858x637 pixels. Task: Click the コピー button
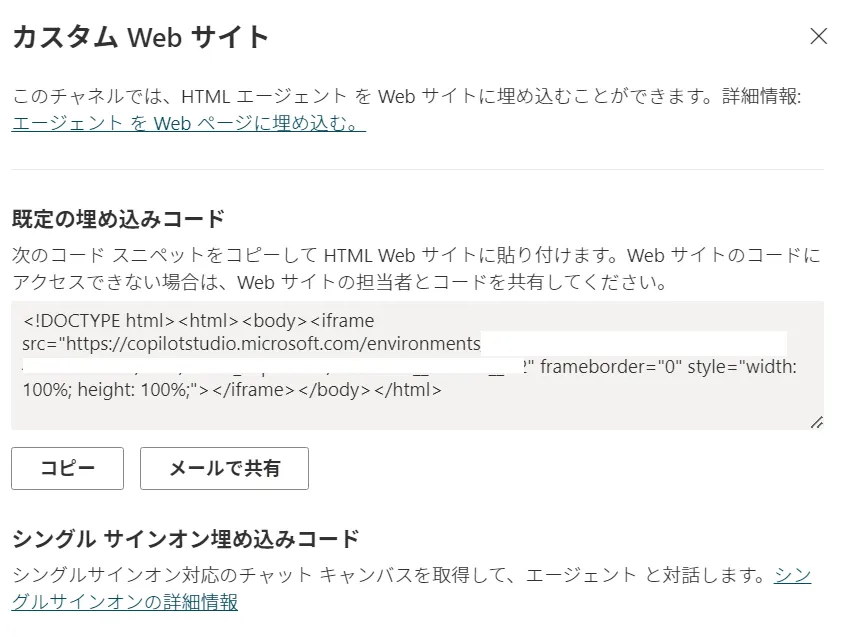coord(67,468)
